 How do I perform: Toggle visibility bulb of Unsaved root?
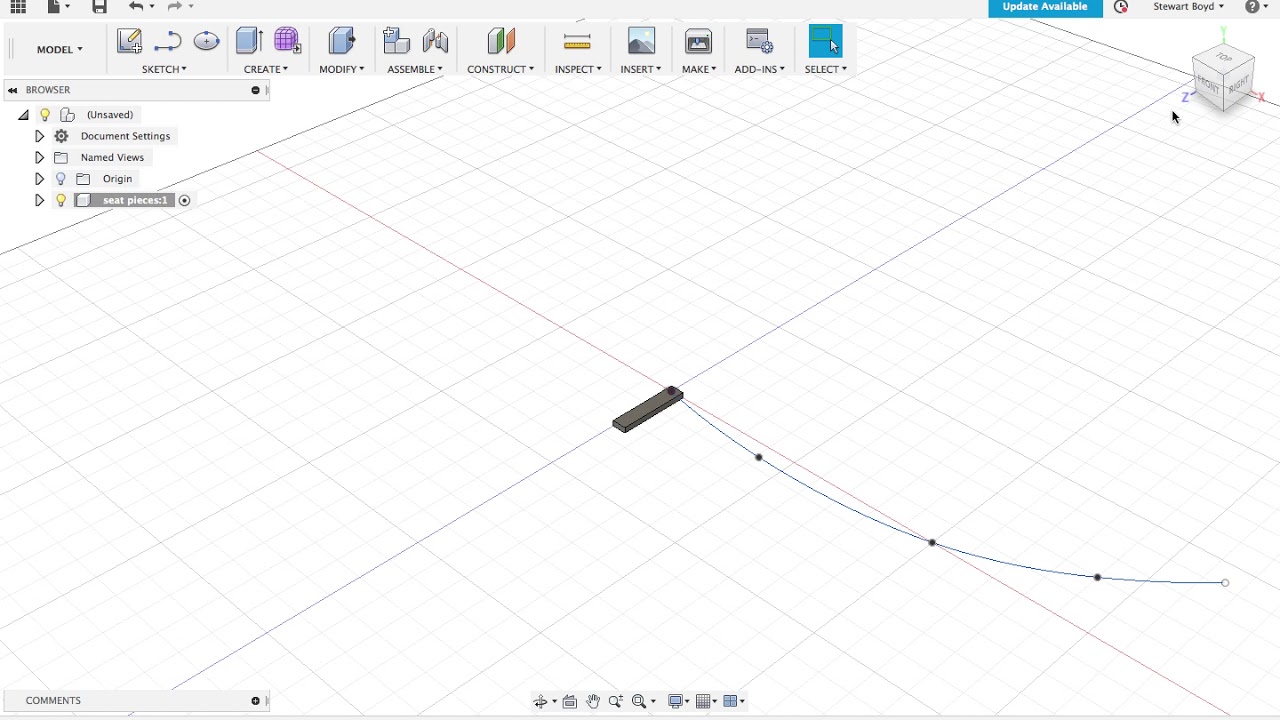(x=45, y=115)
